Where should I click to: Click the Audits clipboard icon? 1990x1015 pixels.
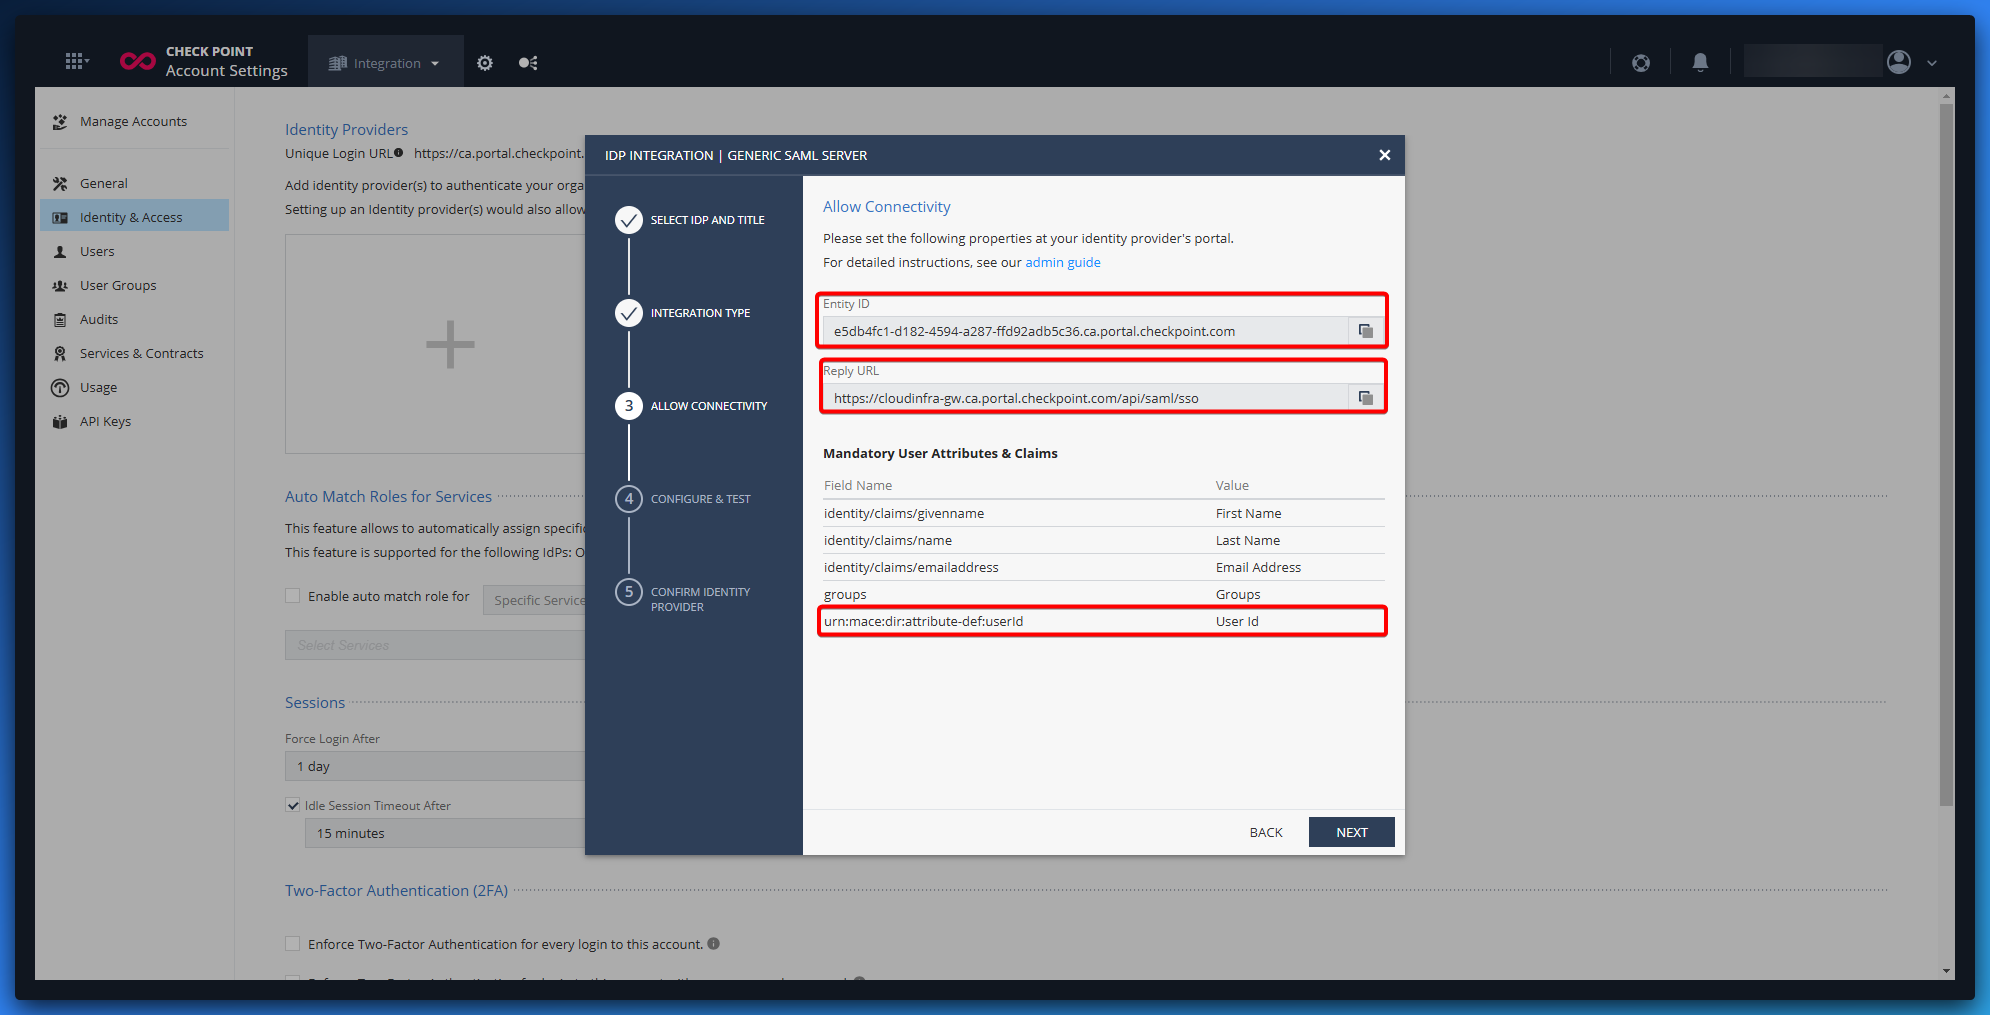tap(60, 320)
